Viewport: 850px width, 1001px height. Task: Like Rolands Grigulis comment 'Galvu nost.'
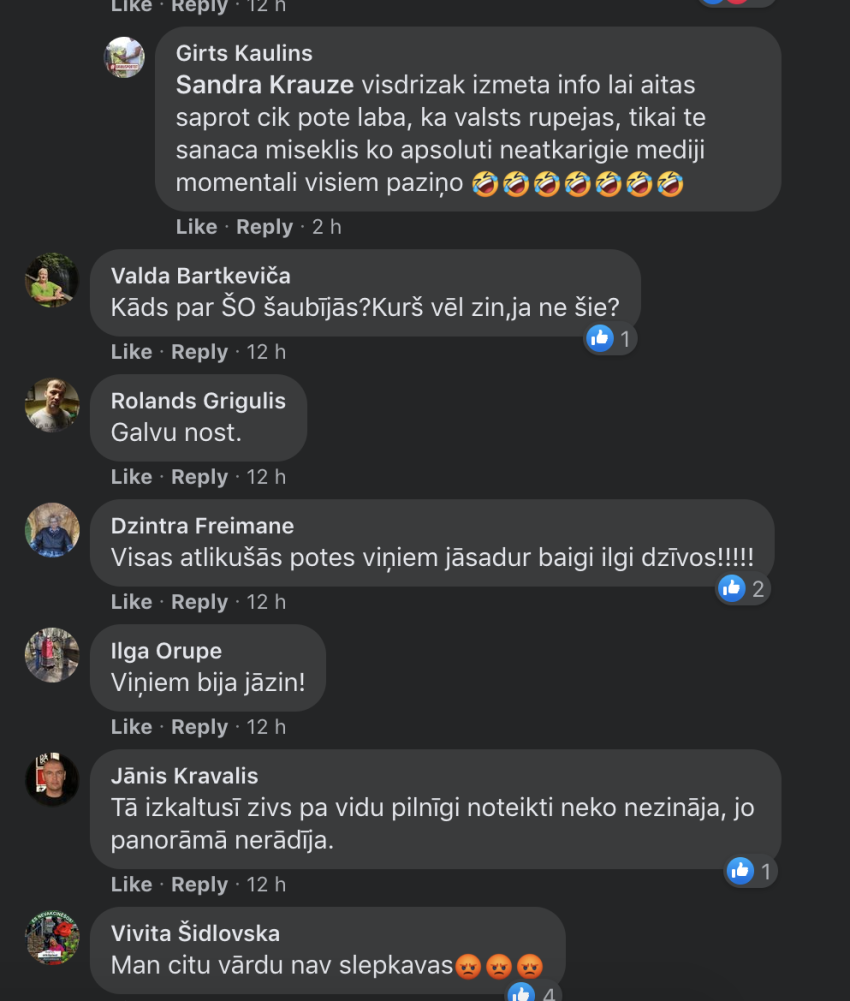tap(132, 477)
